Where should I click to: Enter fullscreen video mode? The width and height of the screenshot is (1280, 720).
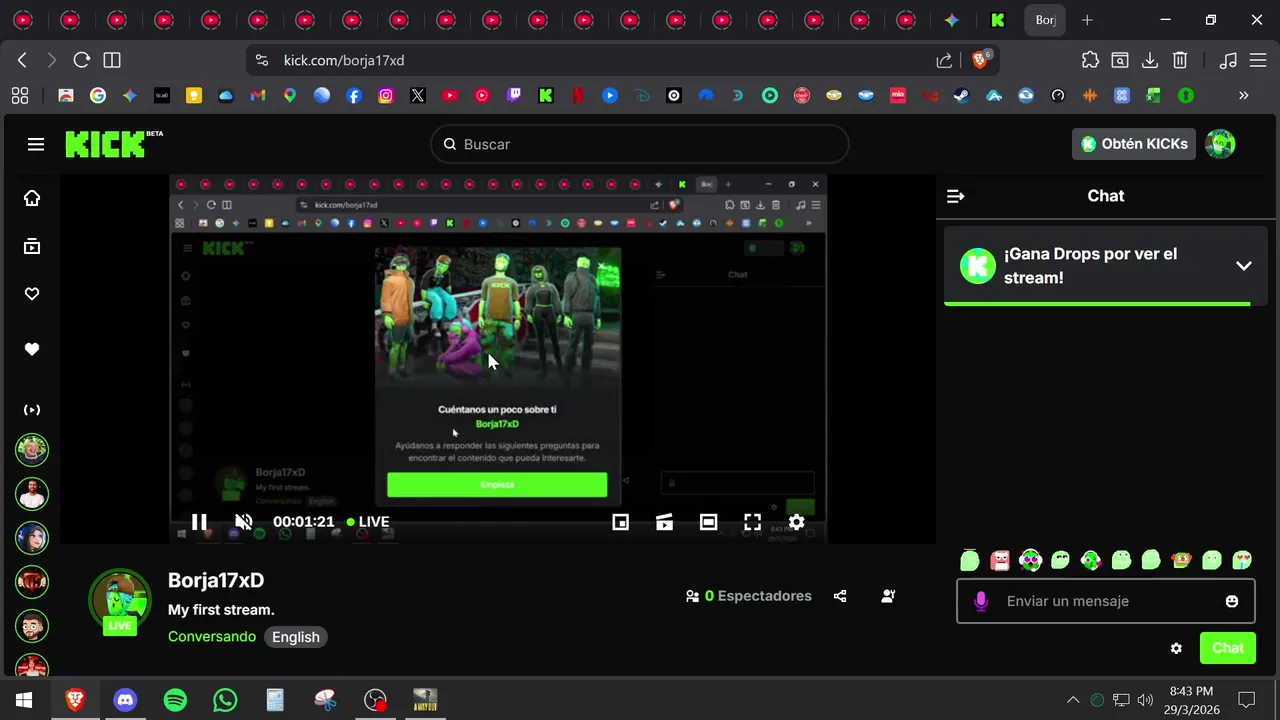click(x=752, y=522)
